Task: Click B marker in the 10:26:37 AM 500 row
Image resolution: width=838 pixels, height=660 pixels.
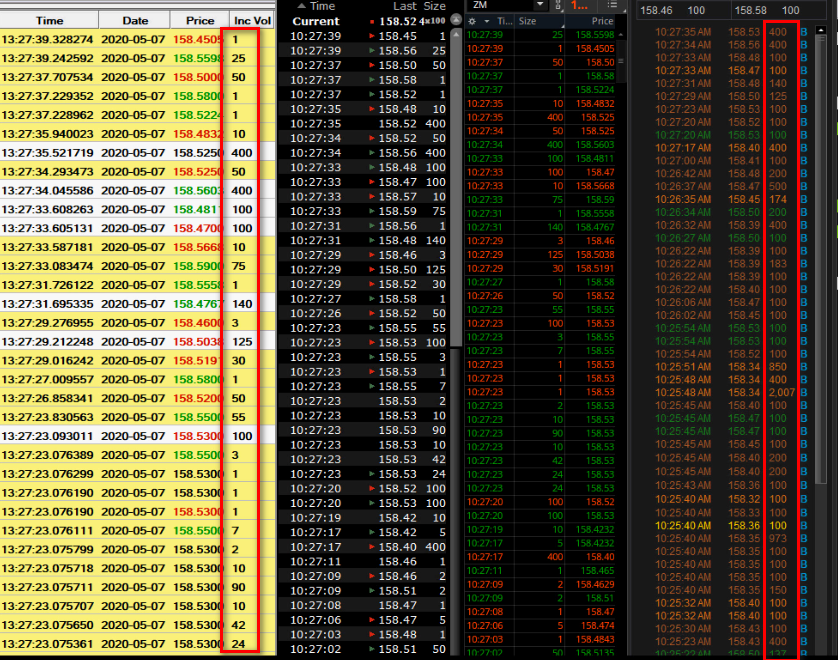Action: click(x=804, y=187)
